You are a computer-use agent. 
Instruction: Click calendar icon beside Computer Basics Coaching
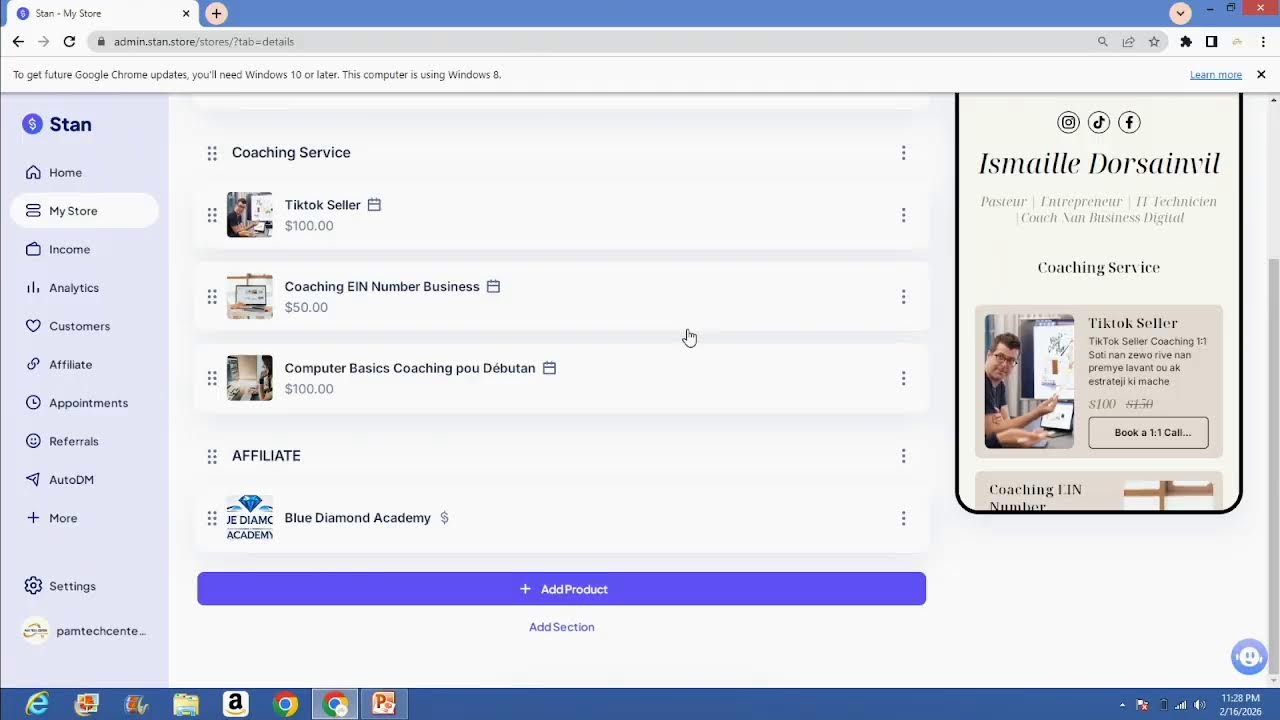(549, 368)
